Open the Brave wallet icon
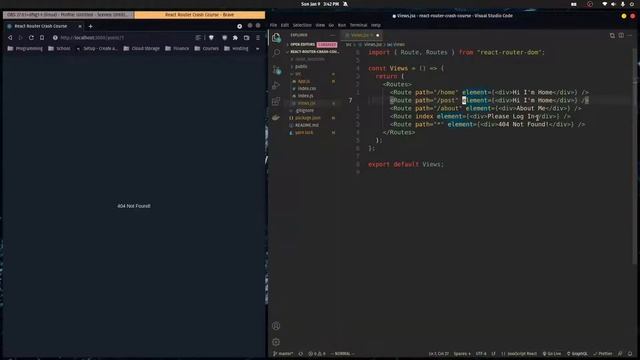The width and height of the screenshot is (640, 360). [247, 38]
